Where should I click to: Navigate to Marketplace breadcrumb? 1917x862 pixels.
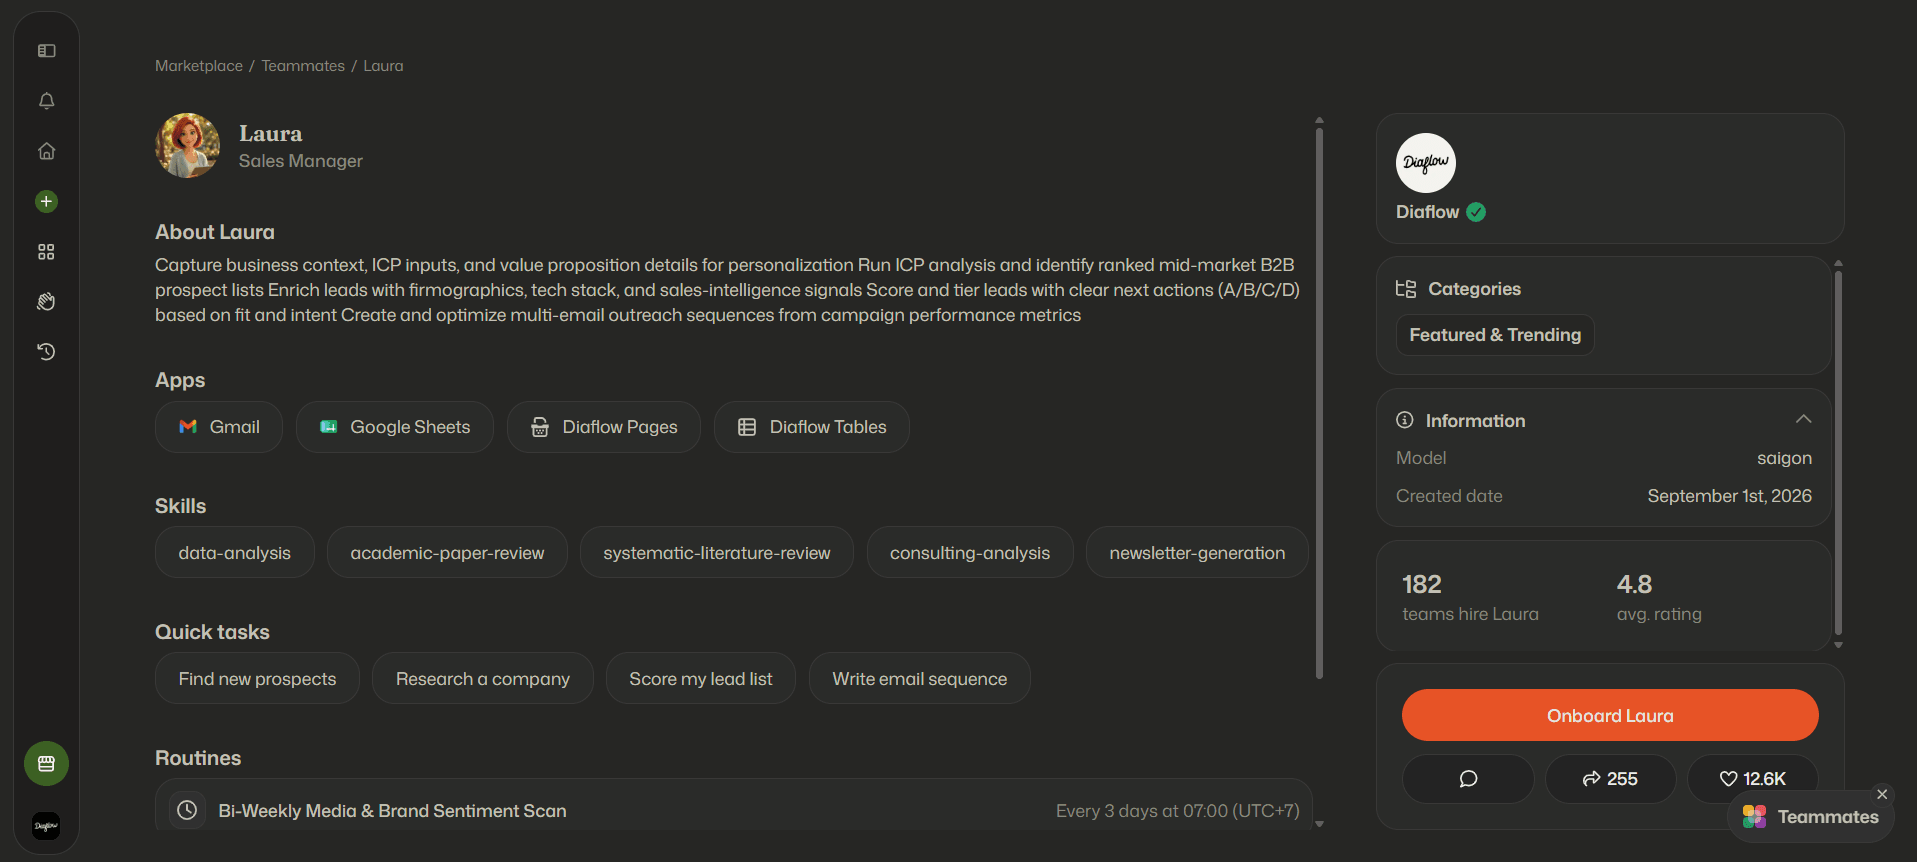(x=199, y=66)
